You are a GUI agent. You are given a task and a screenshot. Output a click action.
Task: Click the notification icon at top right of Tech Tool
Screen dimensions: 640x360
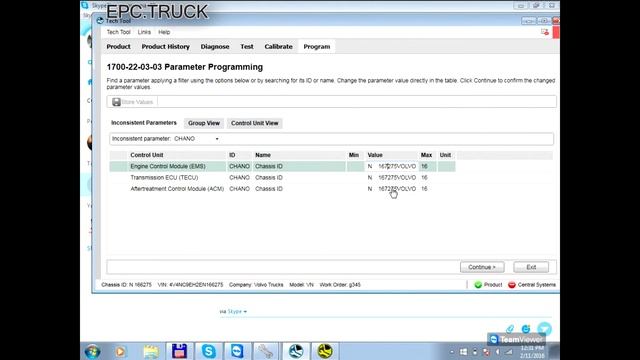(544, 32)
